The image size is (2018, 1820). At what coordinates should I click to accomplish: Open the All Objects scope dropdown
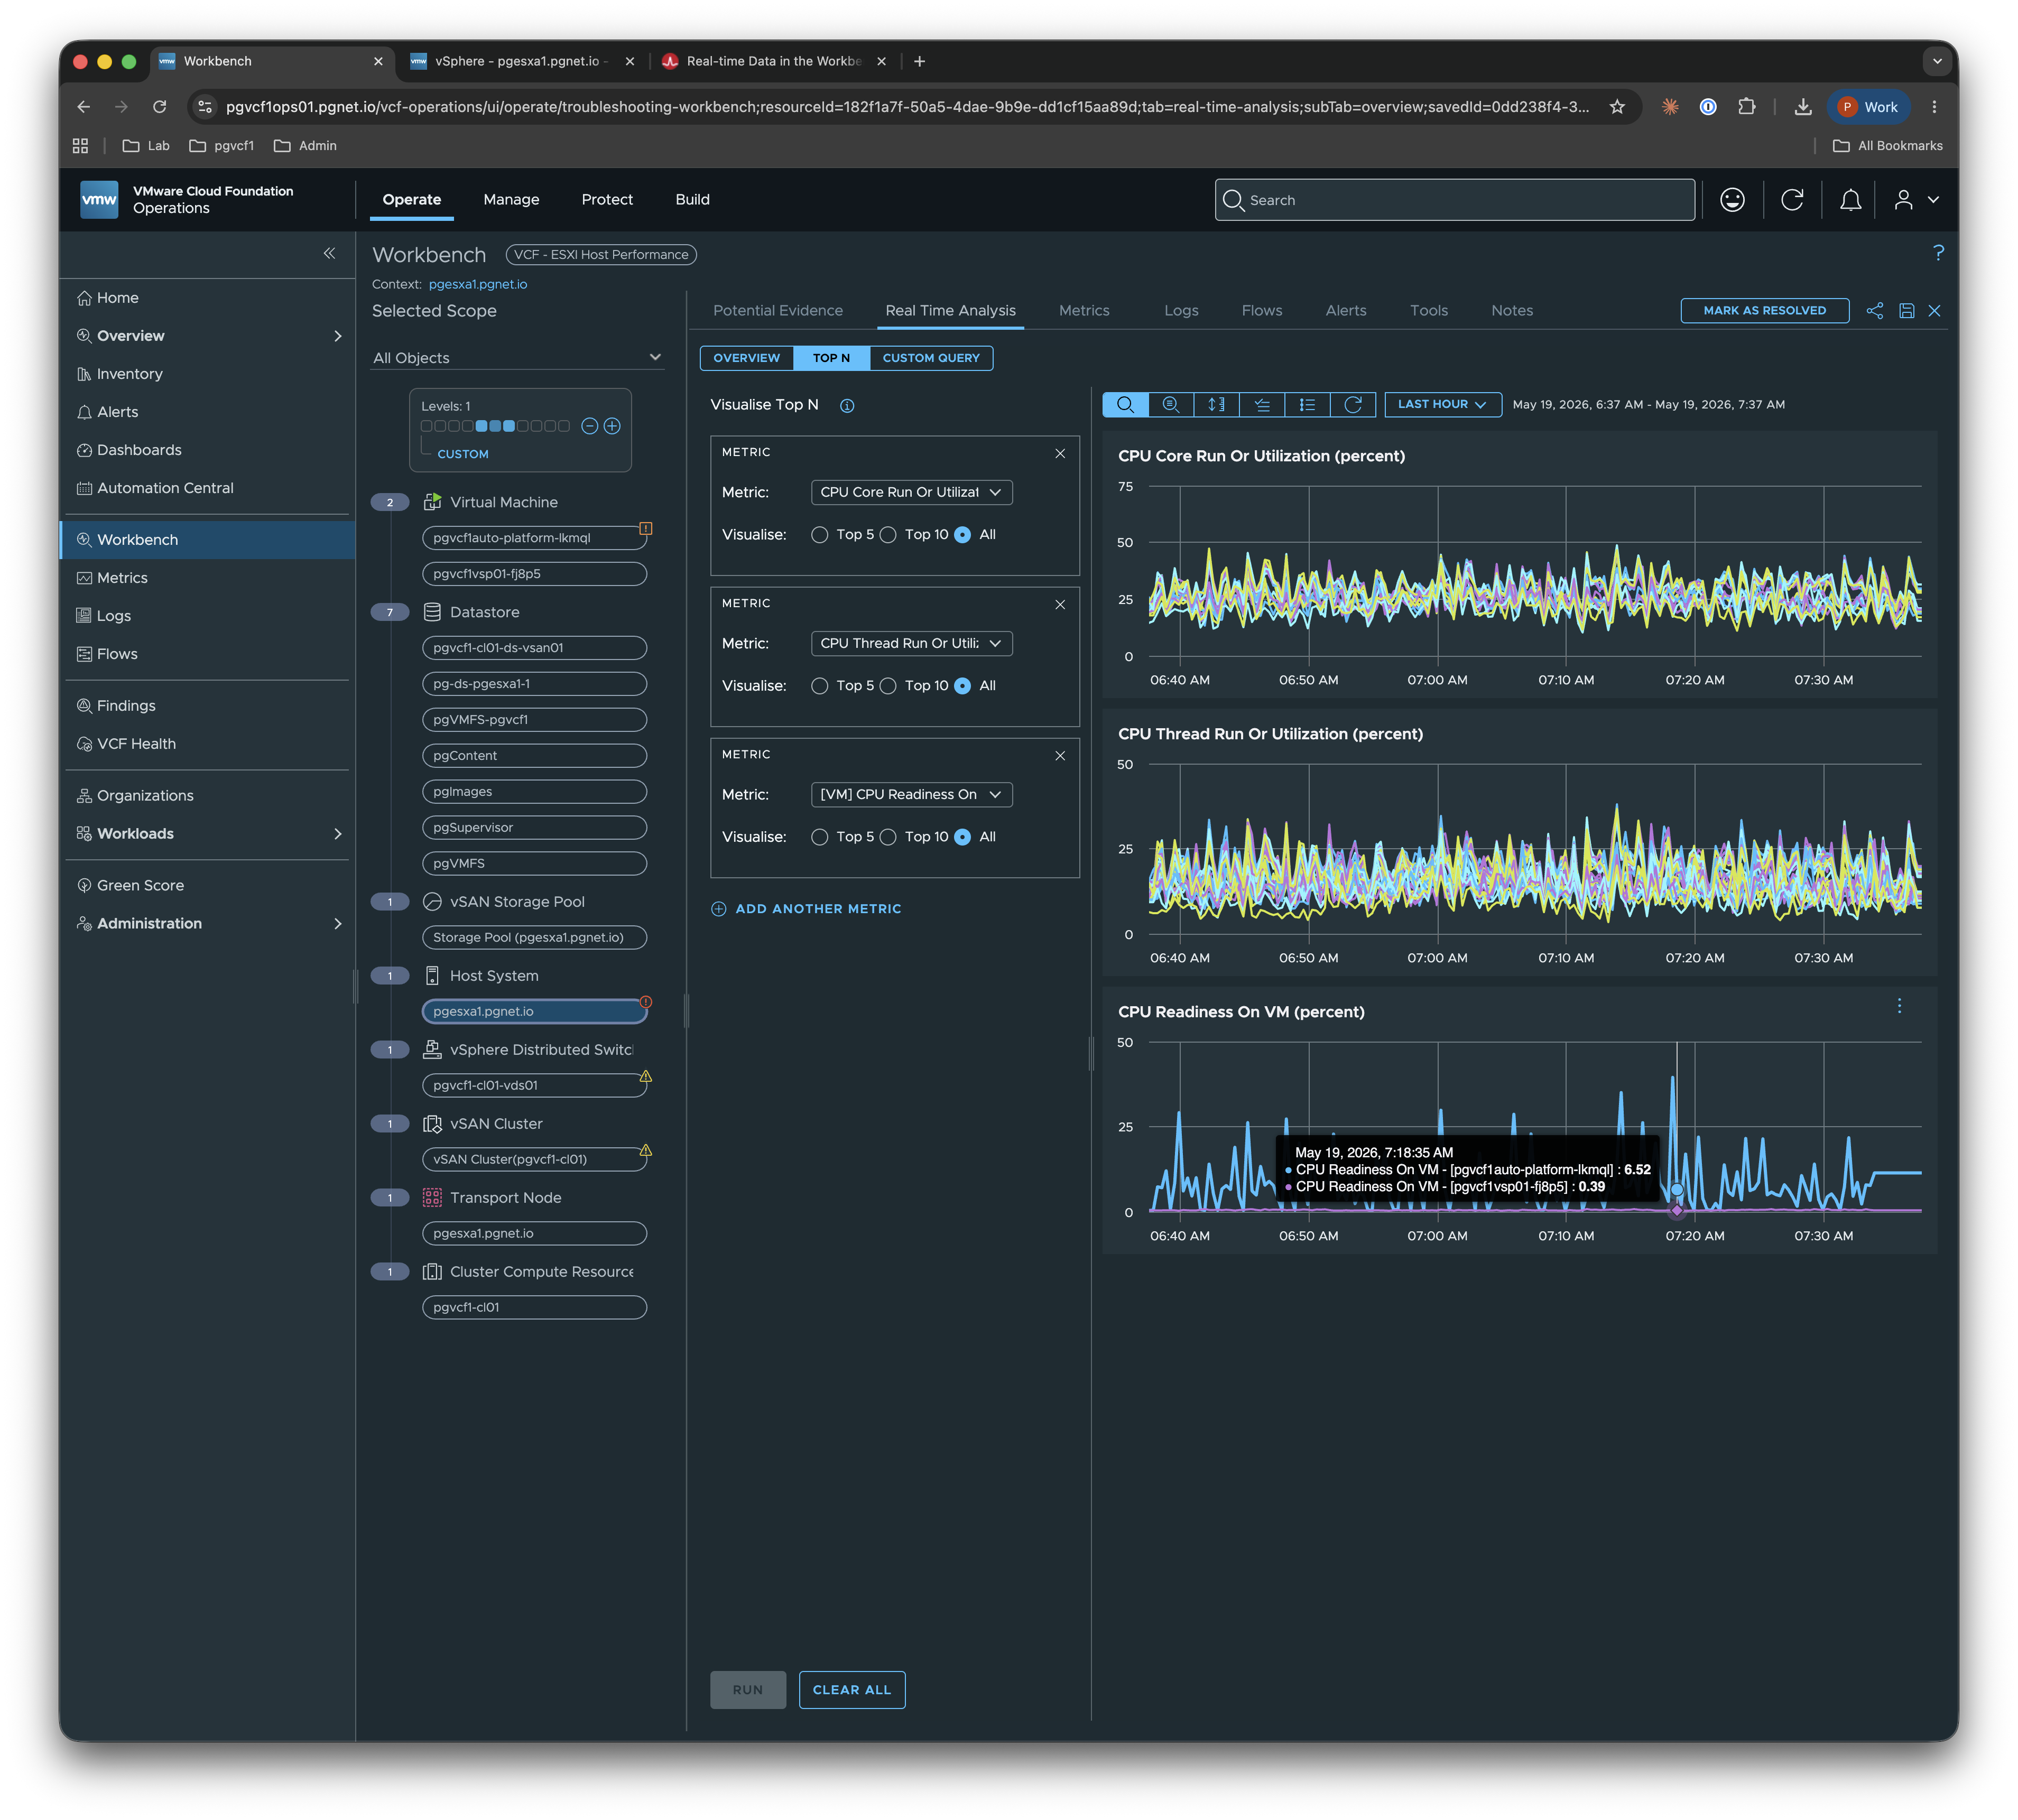pyautogui.click(x=517, y=358)
